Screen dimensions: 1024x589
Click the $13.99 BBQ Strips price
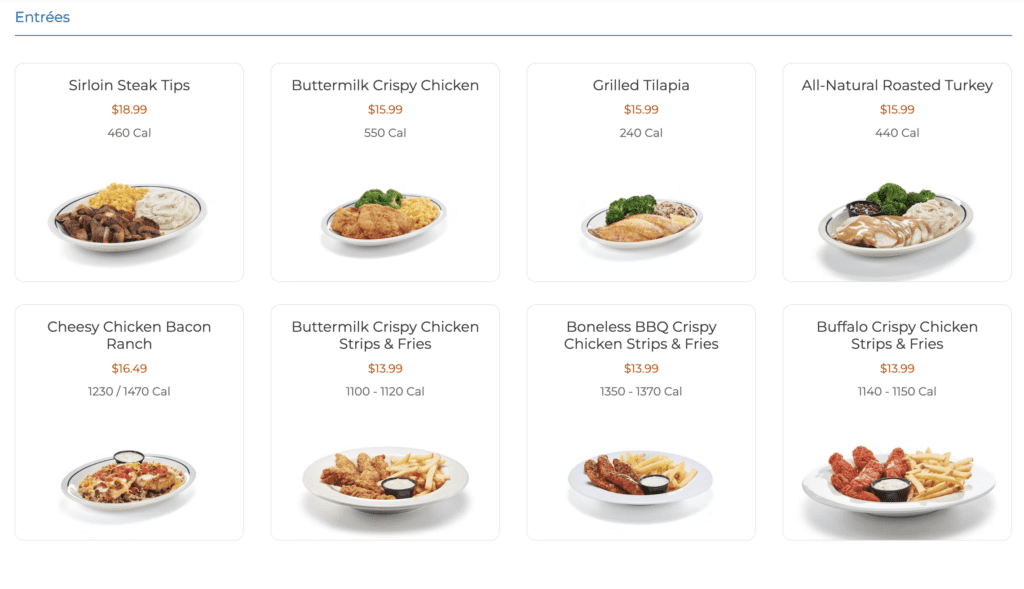(640, 368)
